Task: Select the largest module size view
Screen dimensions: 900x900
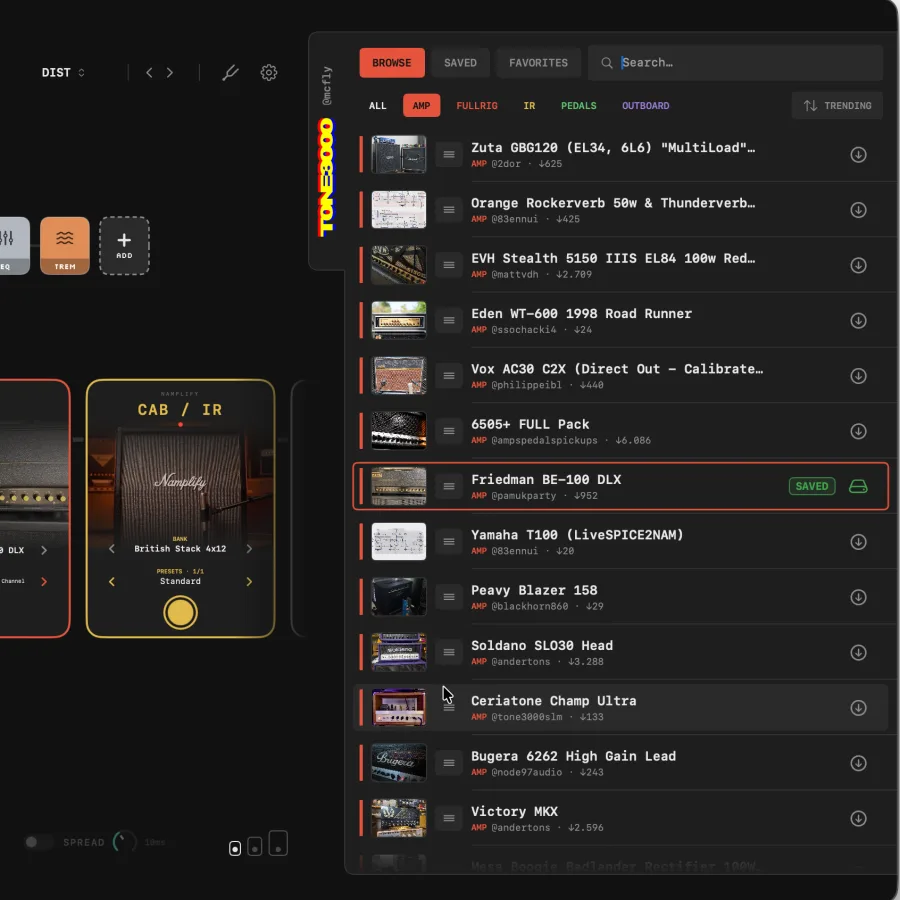Action: click(278, 843)
